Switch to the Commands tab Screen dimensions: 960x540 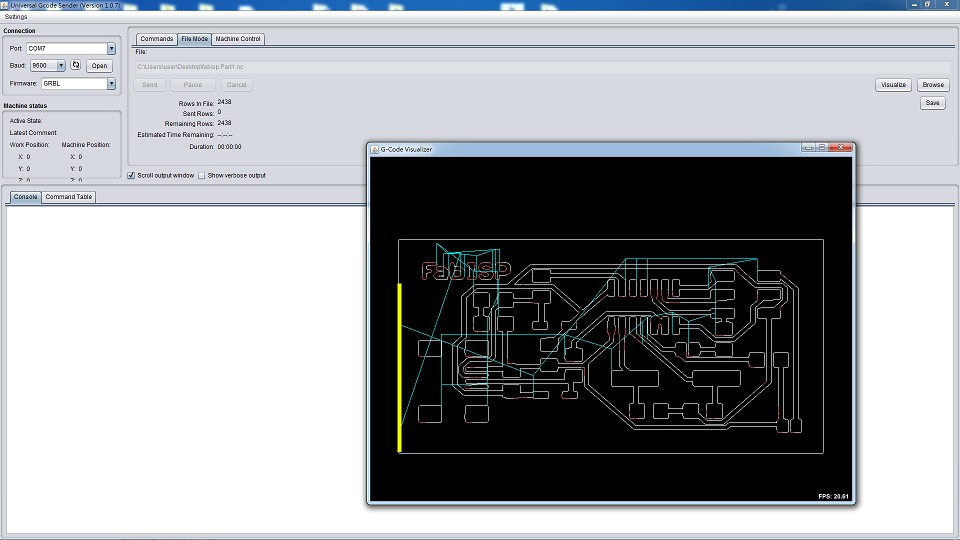[157, 39]
